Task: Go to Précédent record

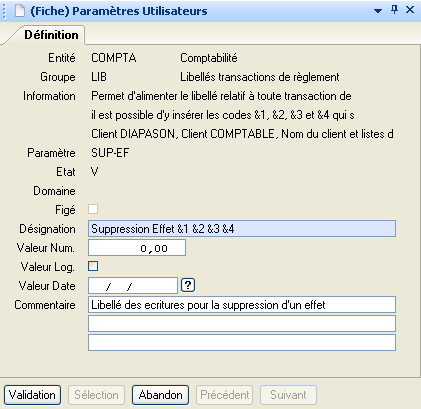Action: tap(224, 395)
